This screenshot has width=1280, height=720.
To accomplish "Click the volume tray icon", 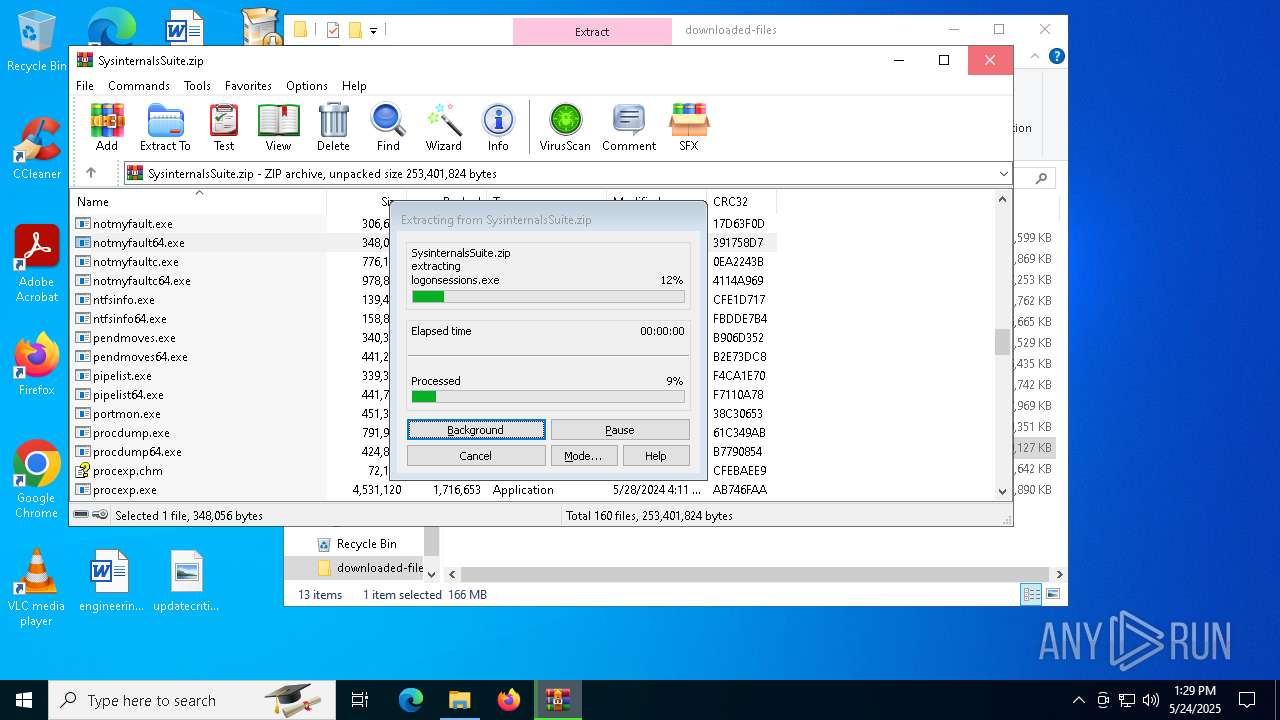I will (x=1150, y=700).
